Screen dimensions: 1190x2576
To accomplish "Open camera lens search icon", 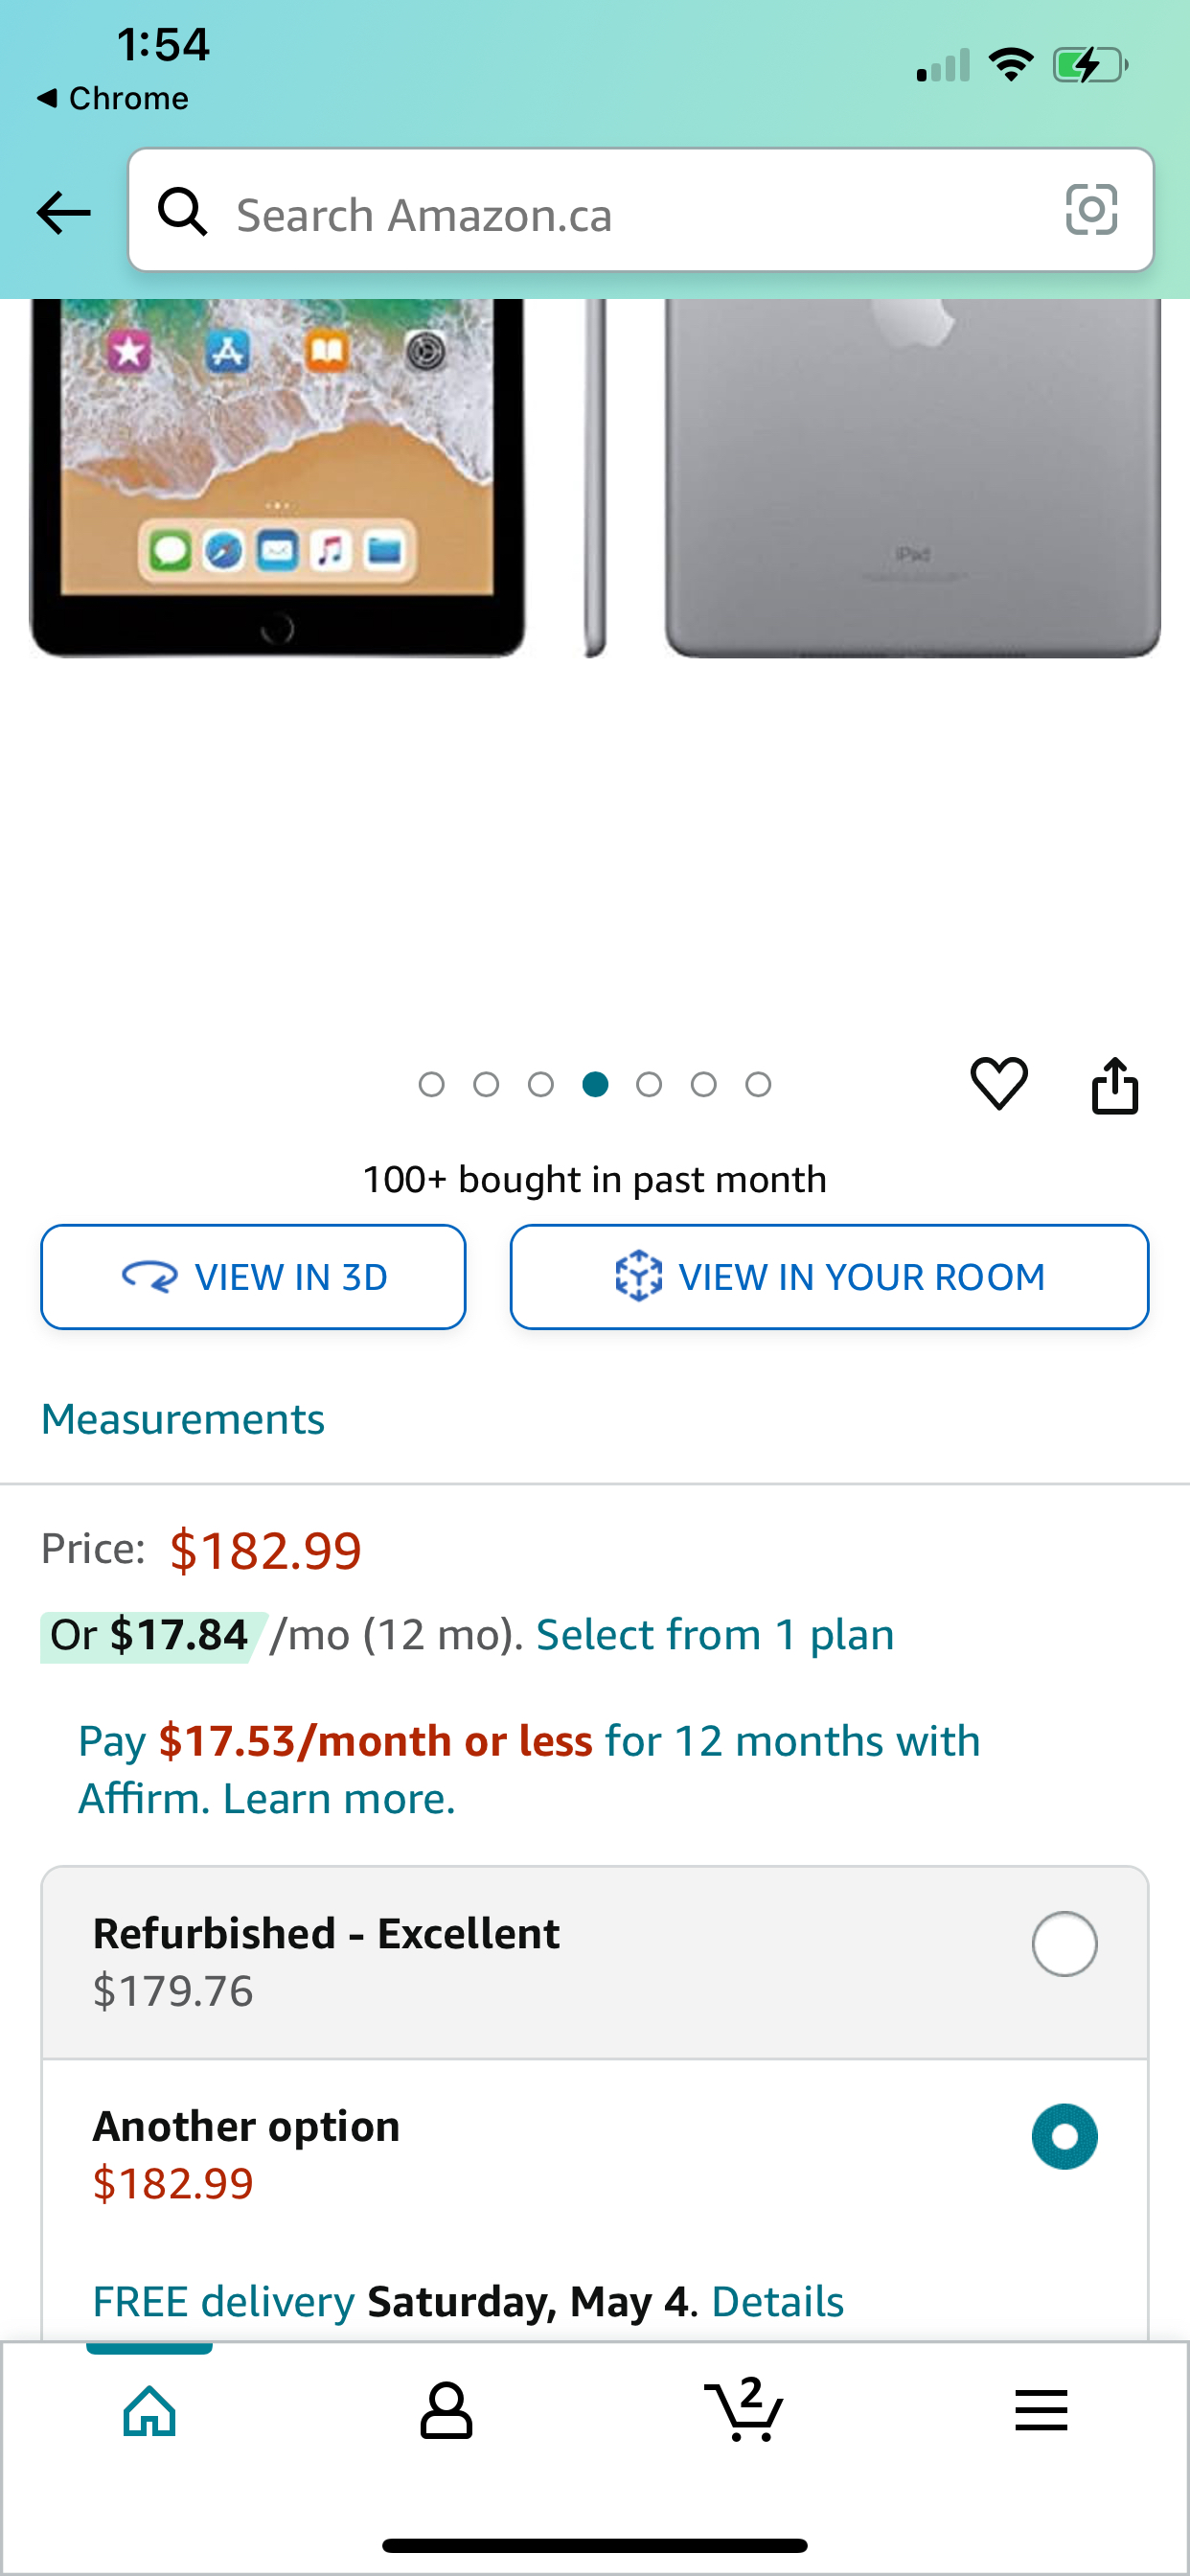I will (x=1091, y=210).
